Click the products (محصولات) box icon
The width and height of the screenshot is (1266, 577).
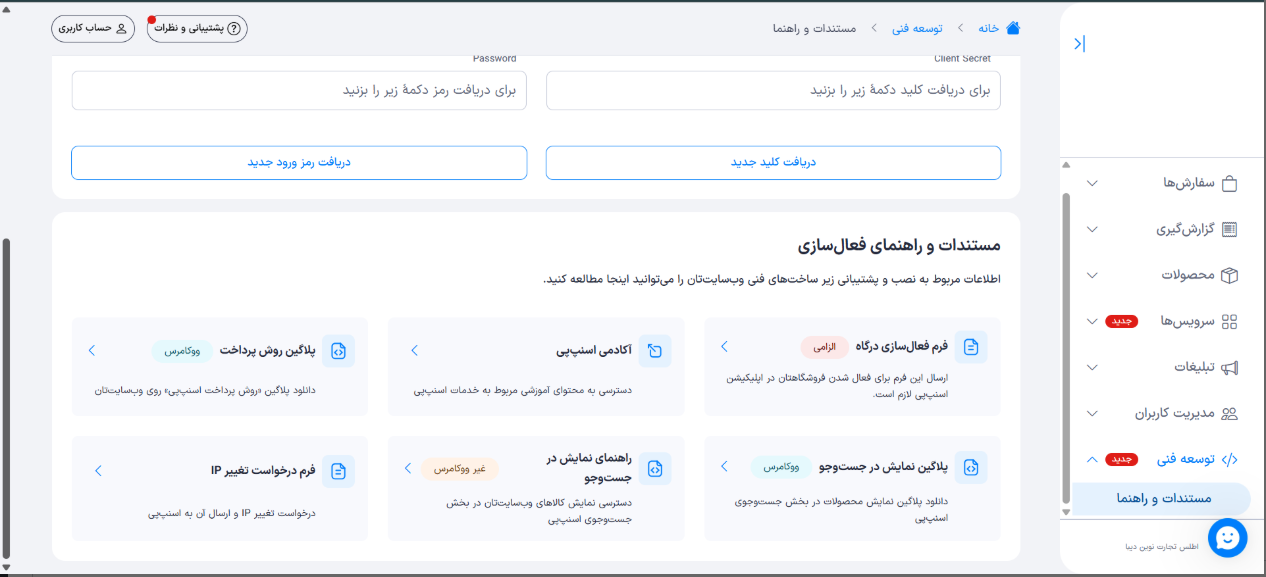(x=1230, y=275)
